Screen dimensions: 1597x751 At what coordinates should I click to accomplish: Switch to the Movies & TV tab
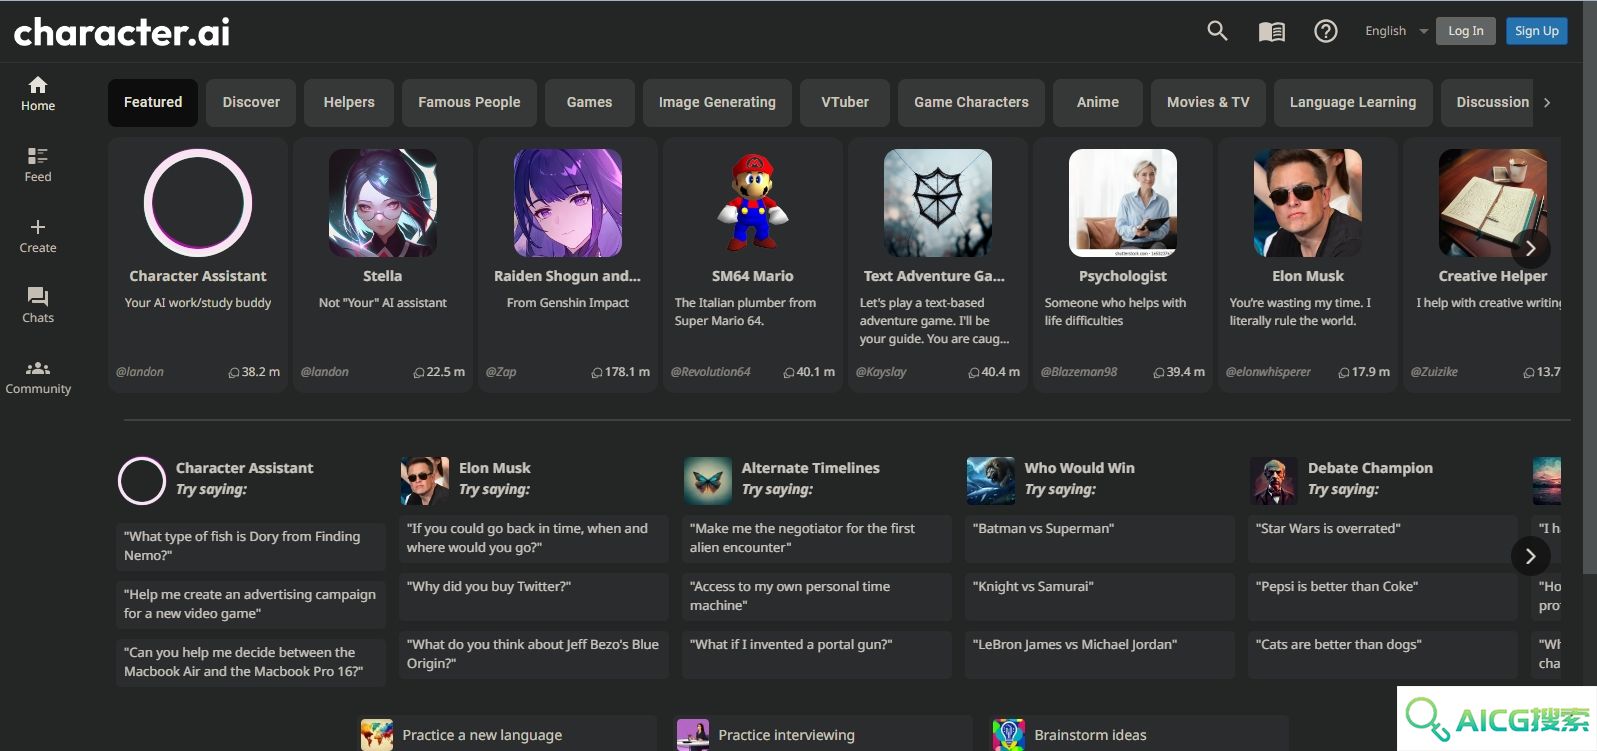[1208, 102]
